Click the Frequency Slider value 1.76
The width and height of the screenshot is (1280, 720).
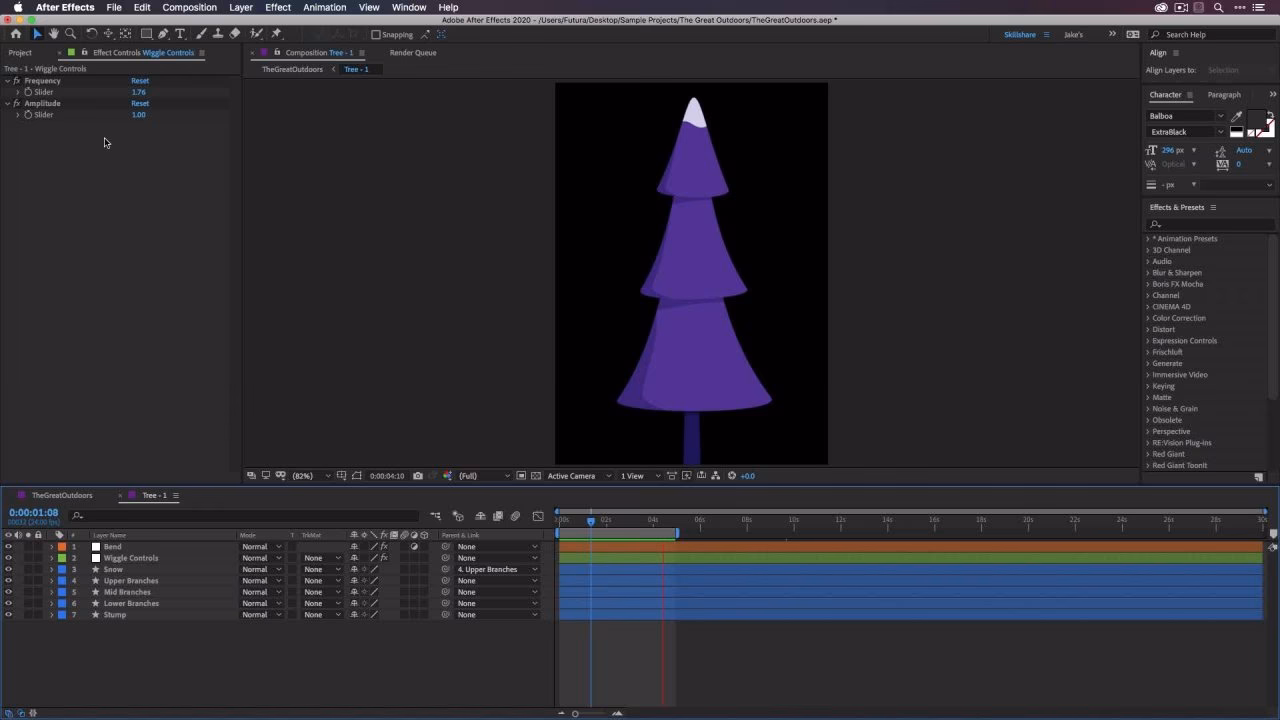(139, 91)
